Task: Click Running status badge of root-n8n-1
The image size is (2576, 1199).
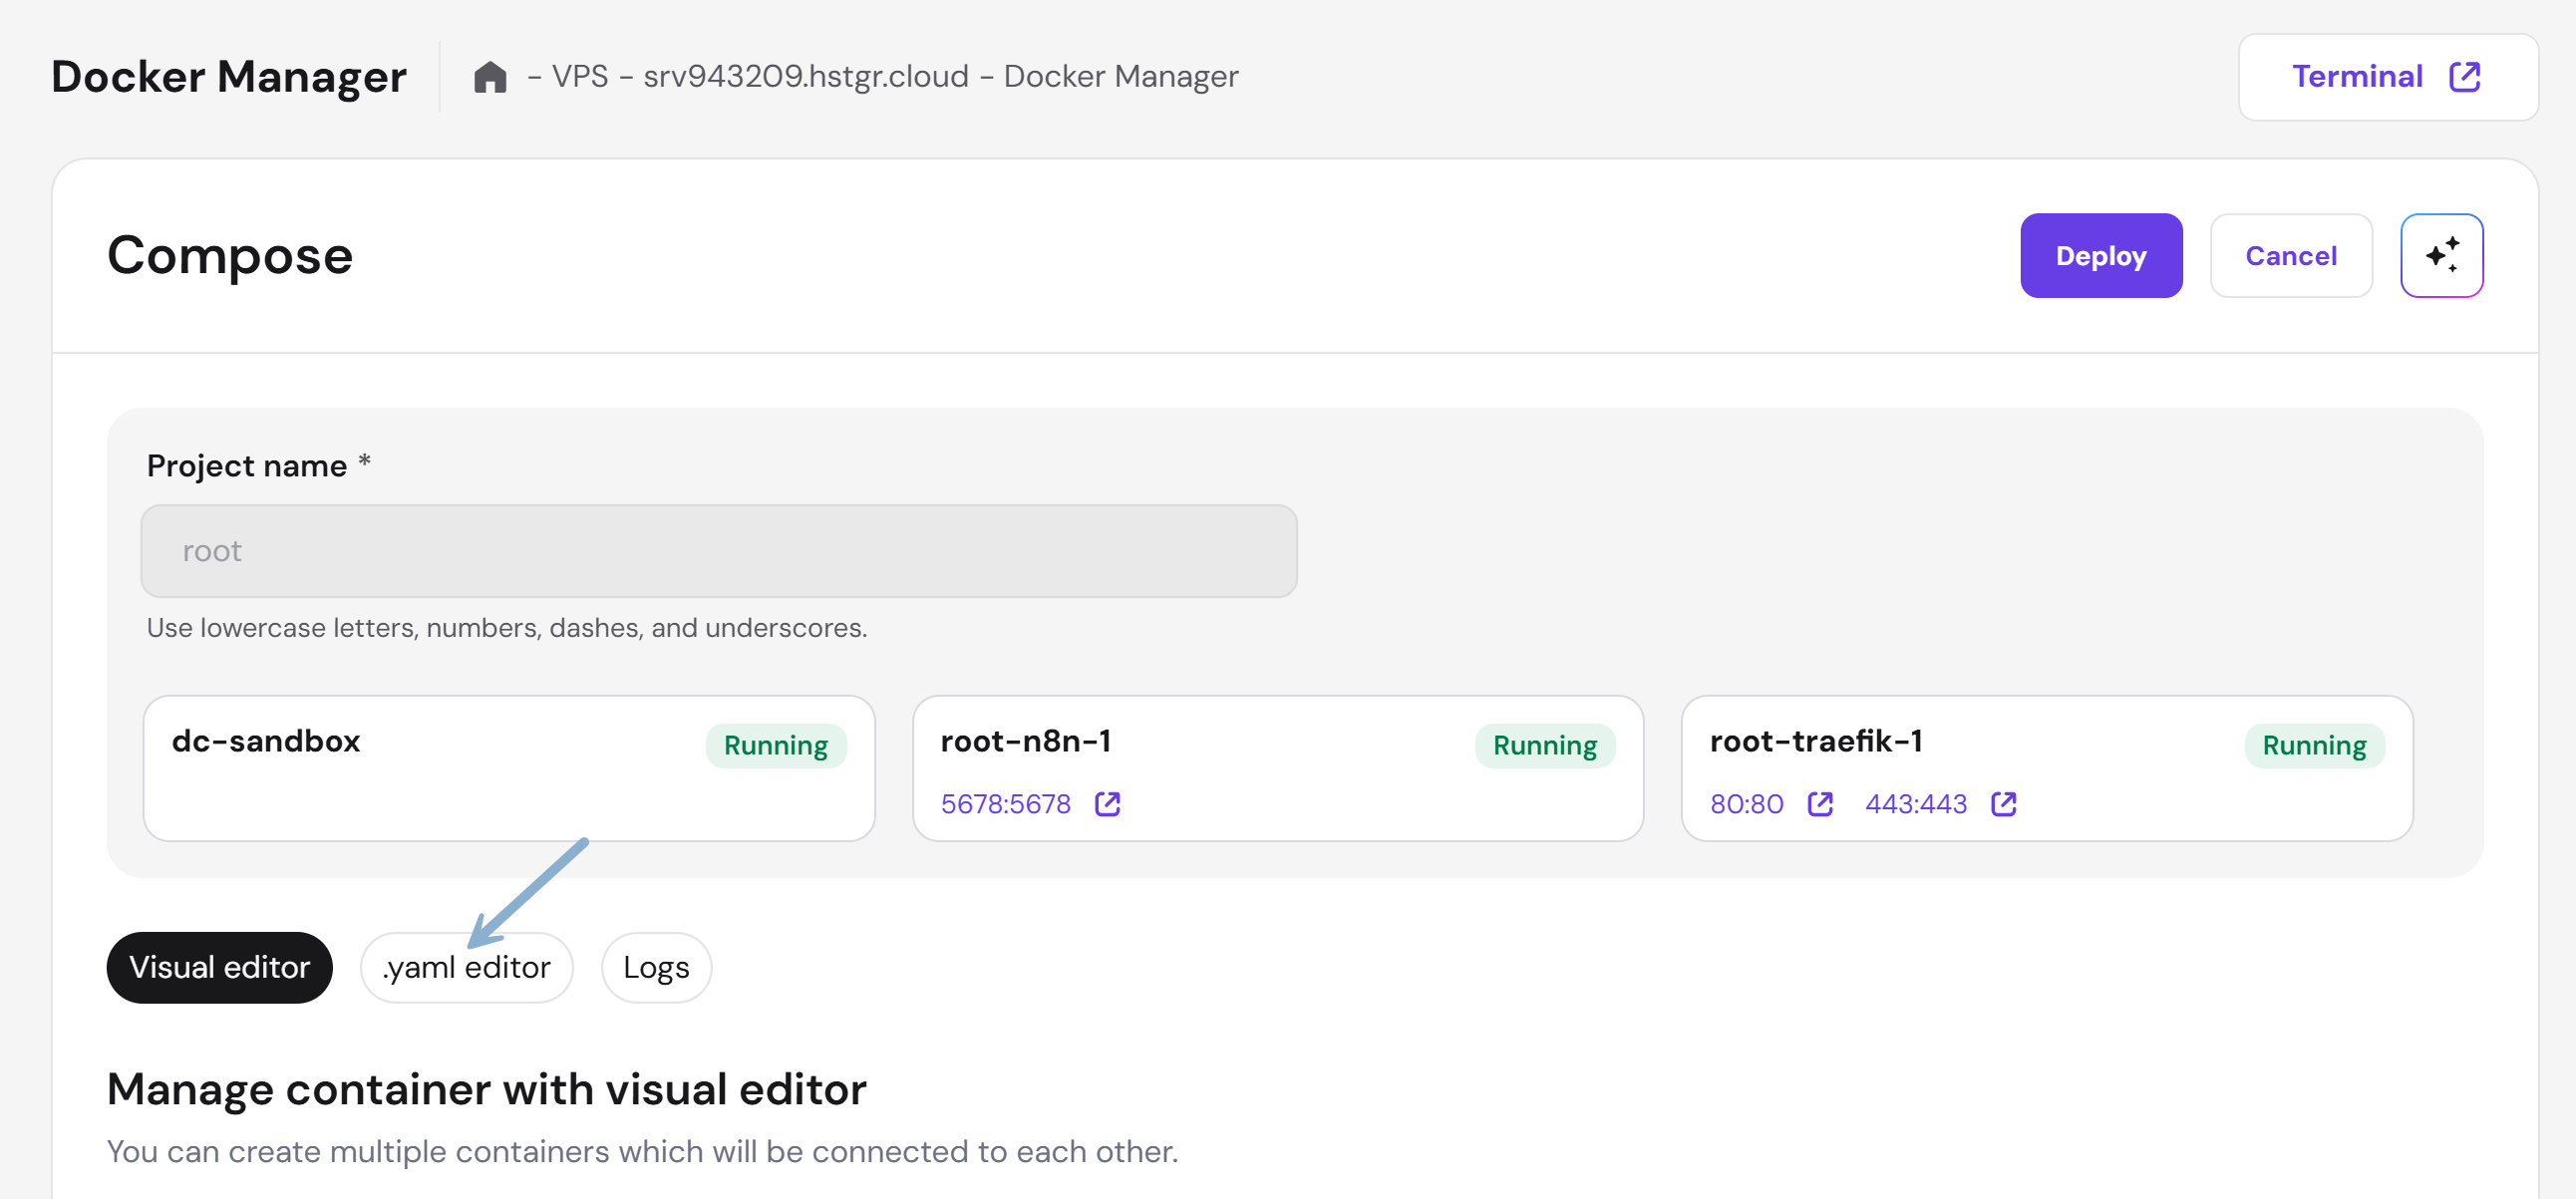Action: [1545, 745]
